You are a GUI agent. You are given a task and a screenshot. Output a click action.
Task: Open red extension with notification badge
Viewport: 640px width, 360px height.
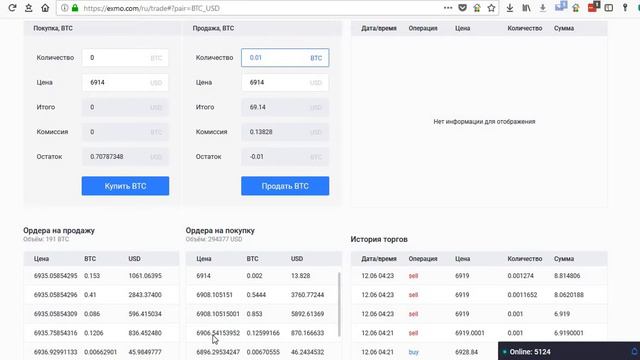(x=593, y=7)
